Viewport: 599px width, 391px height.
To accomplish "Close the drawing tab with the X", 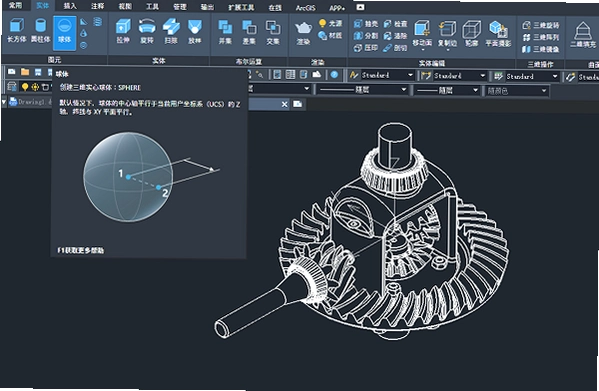I will (284, 104).
